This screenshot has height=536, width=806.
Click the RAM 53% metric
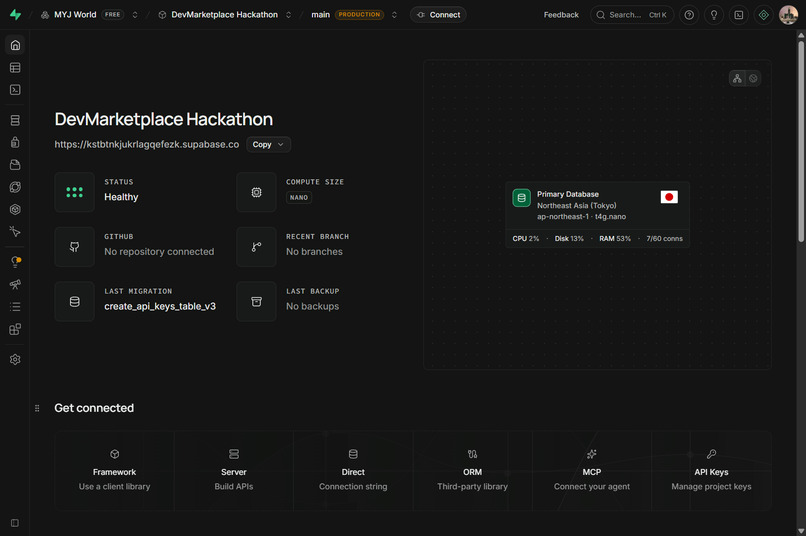click(615, 238)
